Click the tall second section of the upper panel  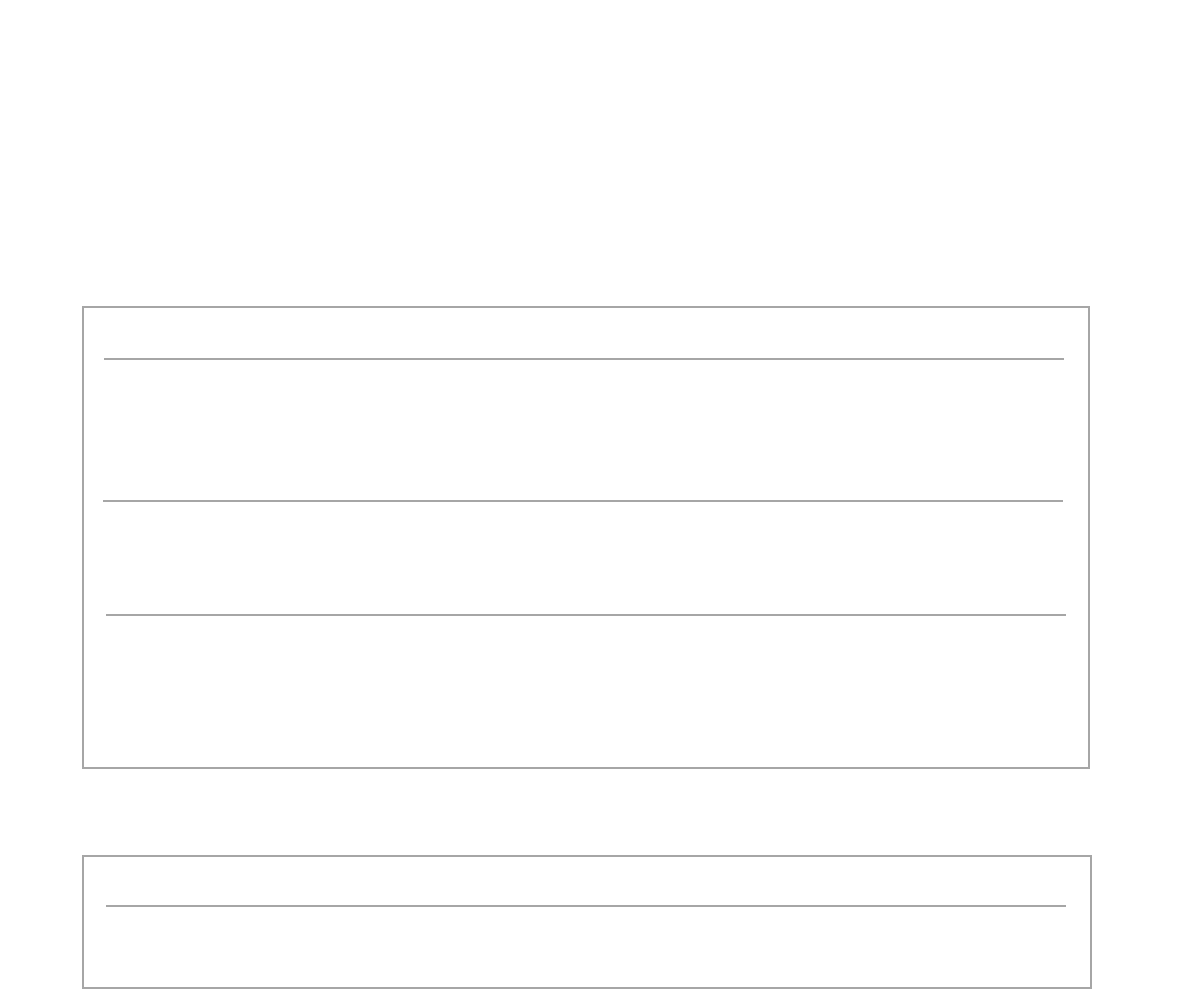[584, 430]
